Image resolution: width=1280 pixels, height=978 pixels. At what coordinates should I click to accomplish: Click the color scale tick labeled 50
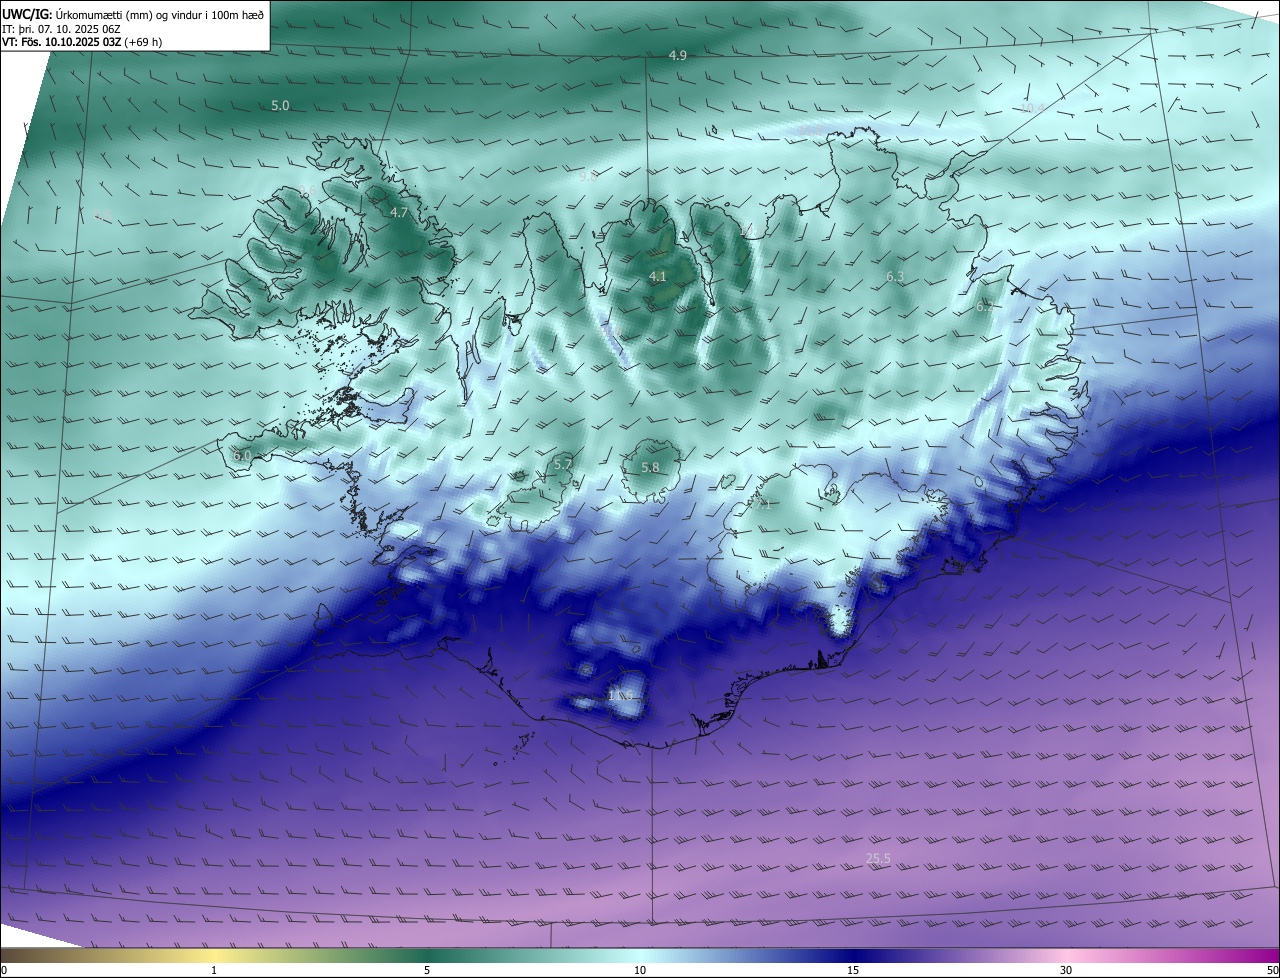[1271, 970]
